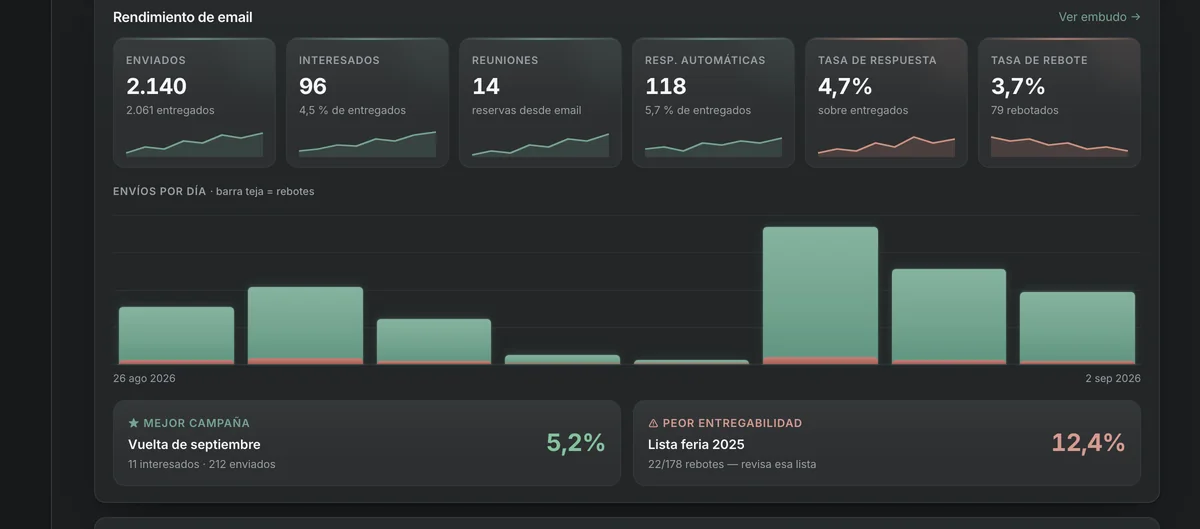Screen dimensions: 1200x529
Task: Click the 12,4% bounce rate value
Action: point(1088,443)
